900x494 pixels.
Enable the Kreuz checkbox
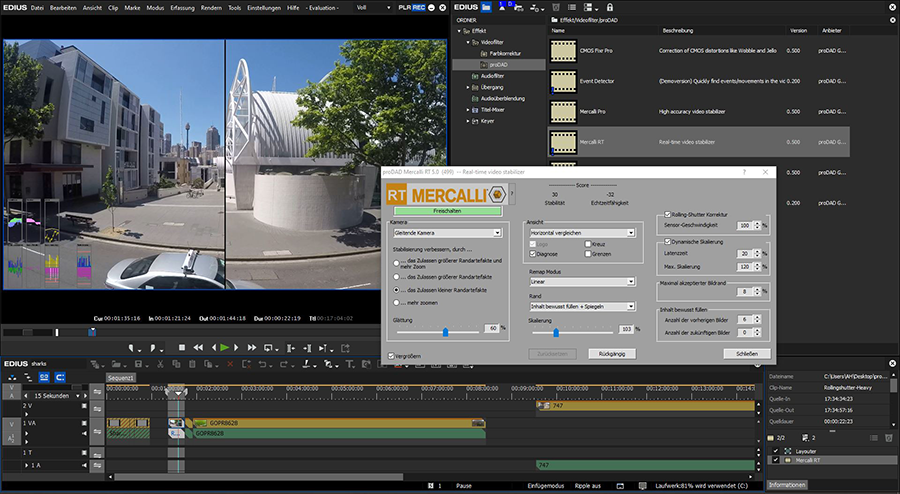pos(588,243)
